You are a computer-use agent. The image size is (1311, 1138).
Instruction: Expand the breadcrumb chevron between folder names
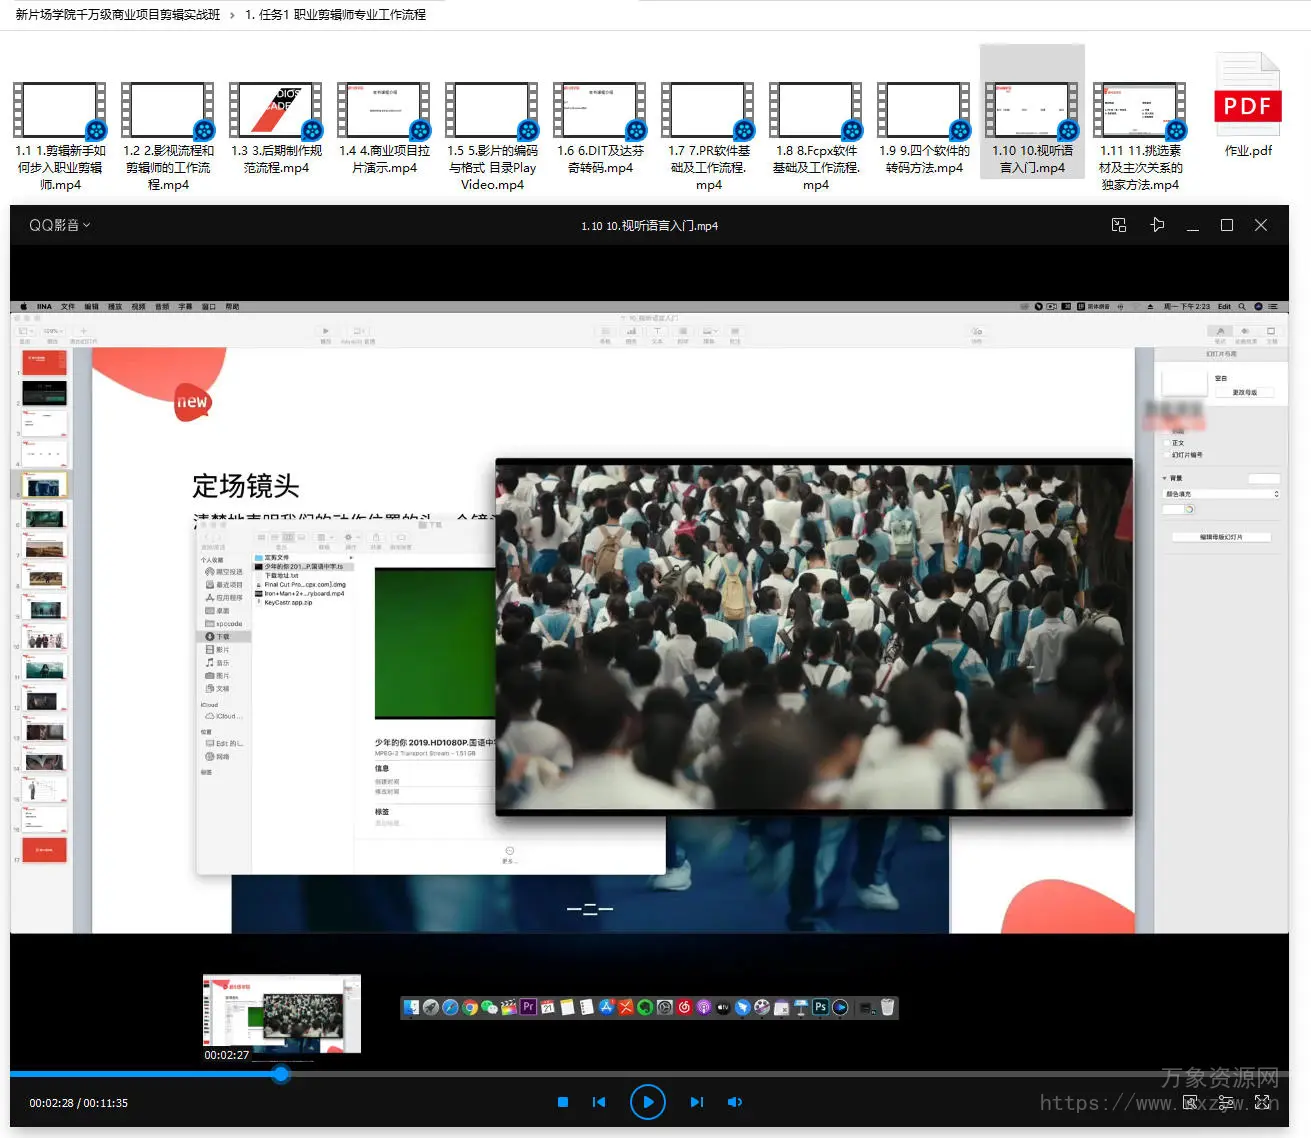(x=233, y=15)
